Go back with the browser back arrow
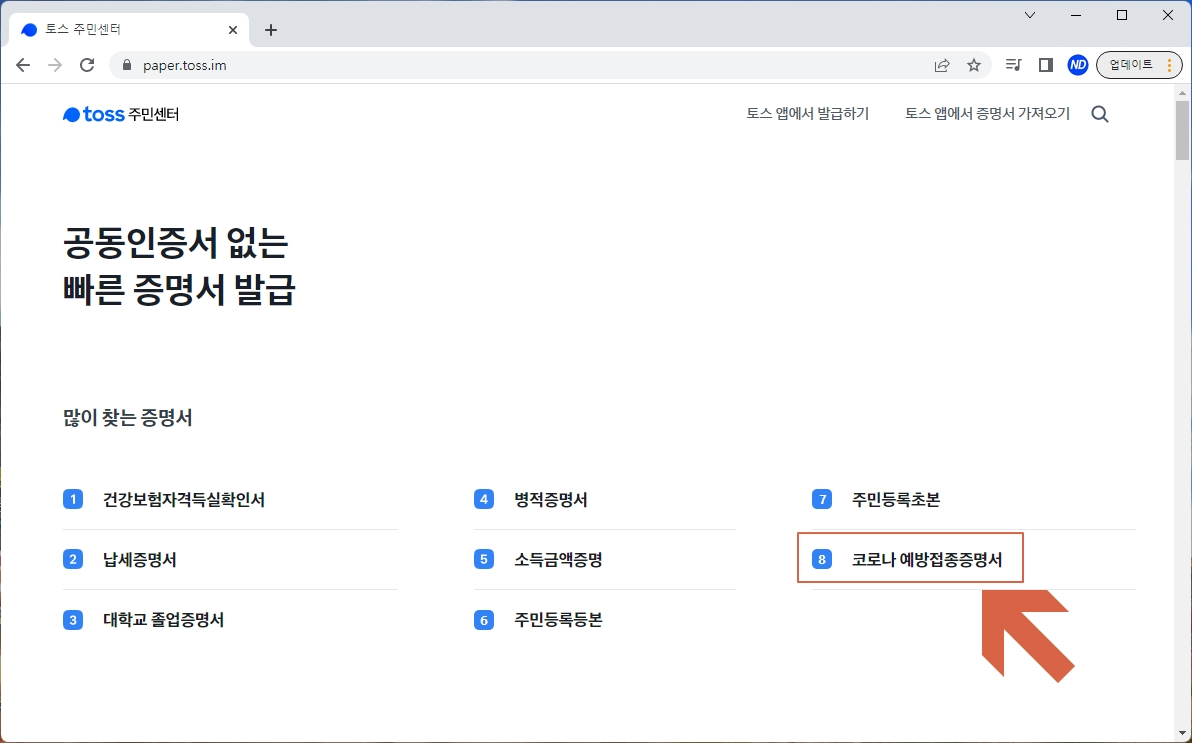This screenshot has width=1192, height=743. 23,65
